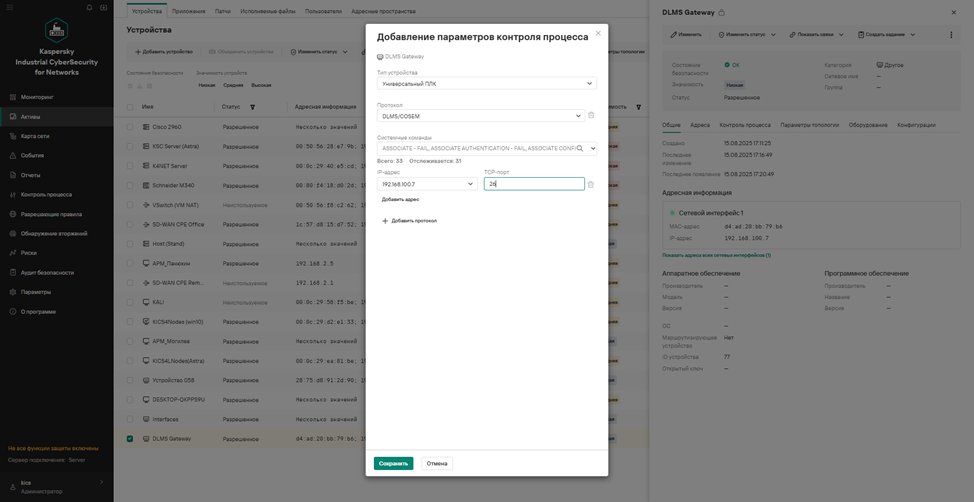Click Добавить адрес link in dialog
This screenshot has height=502, width=974.
pyautogui.click(x=401, y=199)
